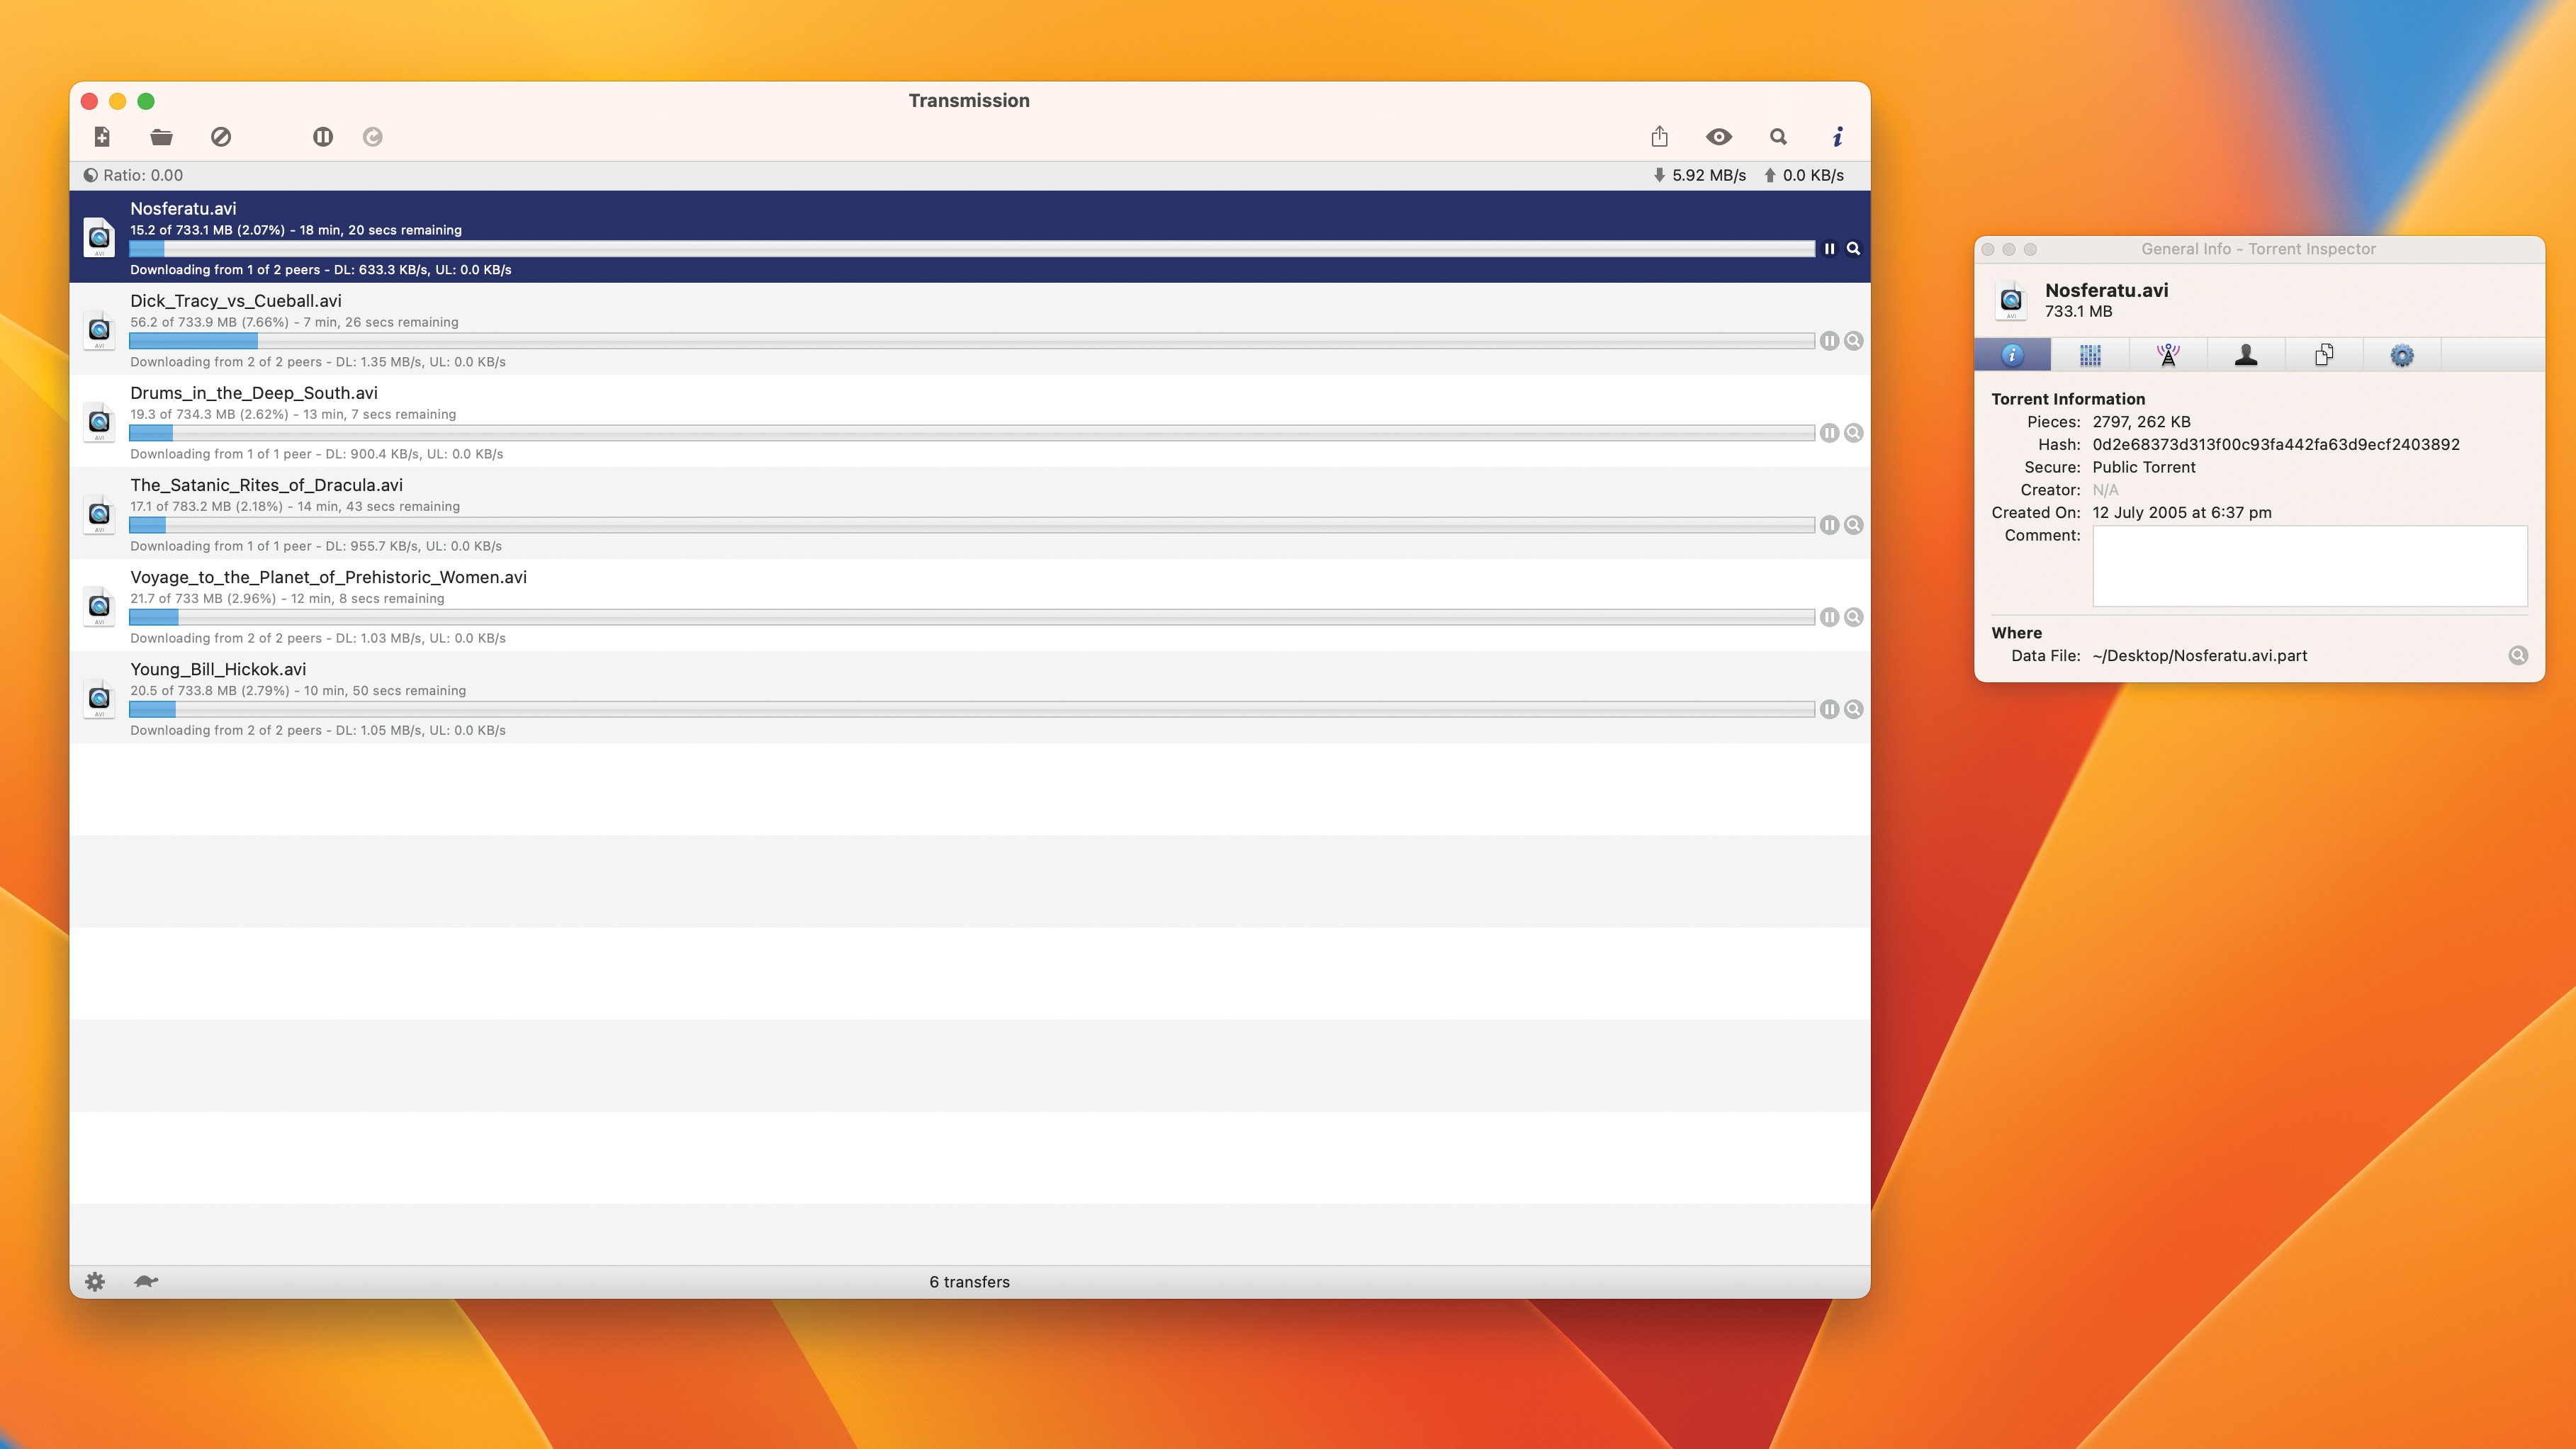Click the Dick_Tracy_vs_Cueball.avi file icon
This screenshot has width=2576, height=1449.
pyautogui.click(x=99, y=329)
